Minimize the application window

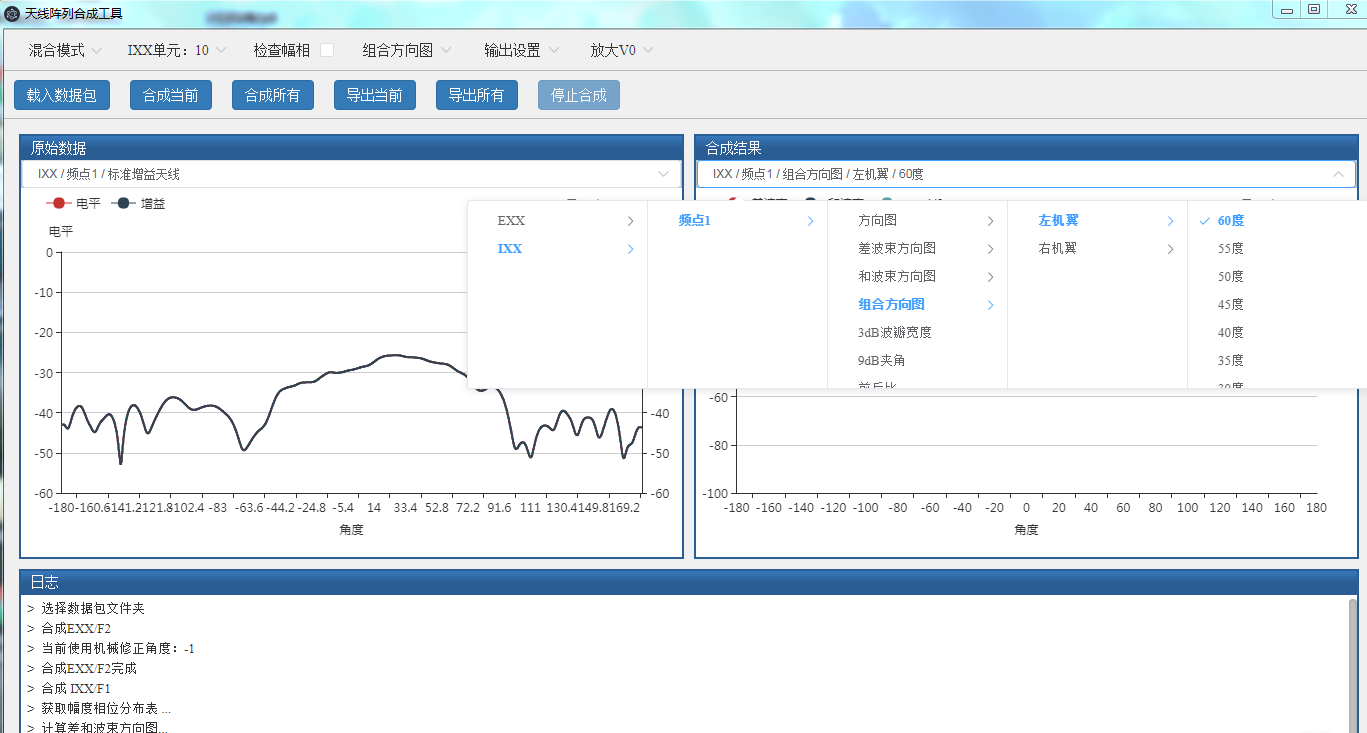(1287, 9)
